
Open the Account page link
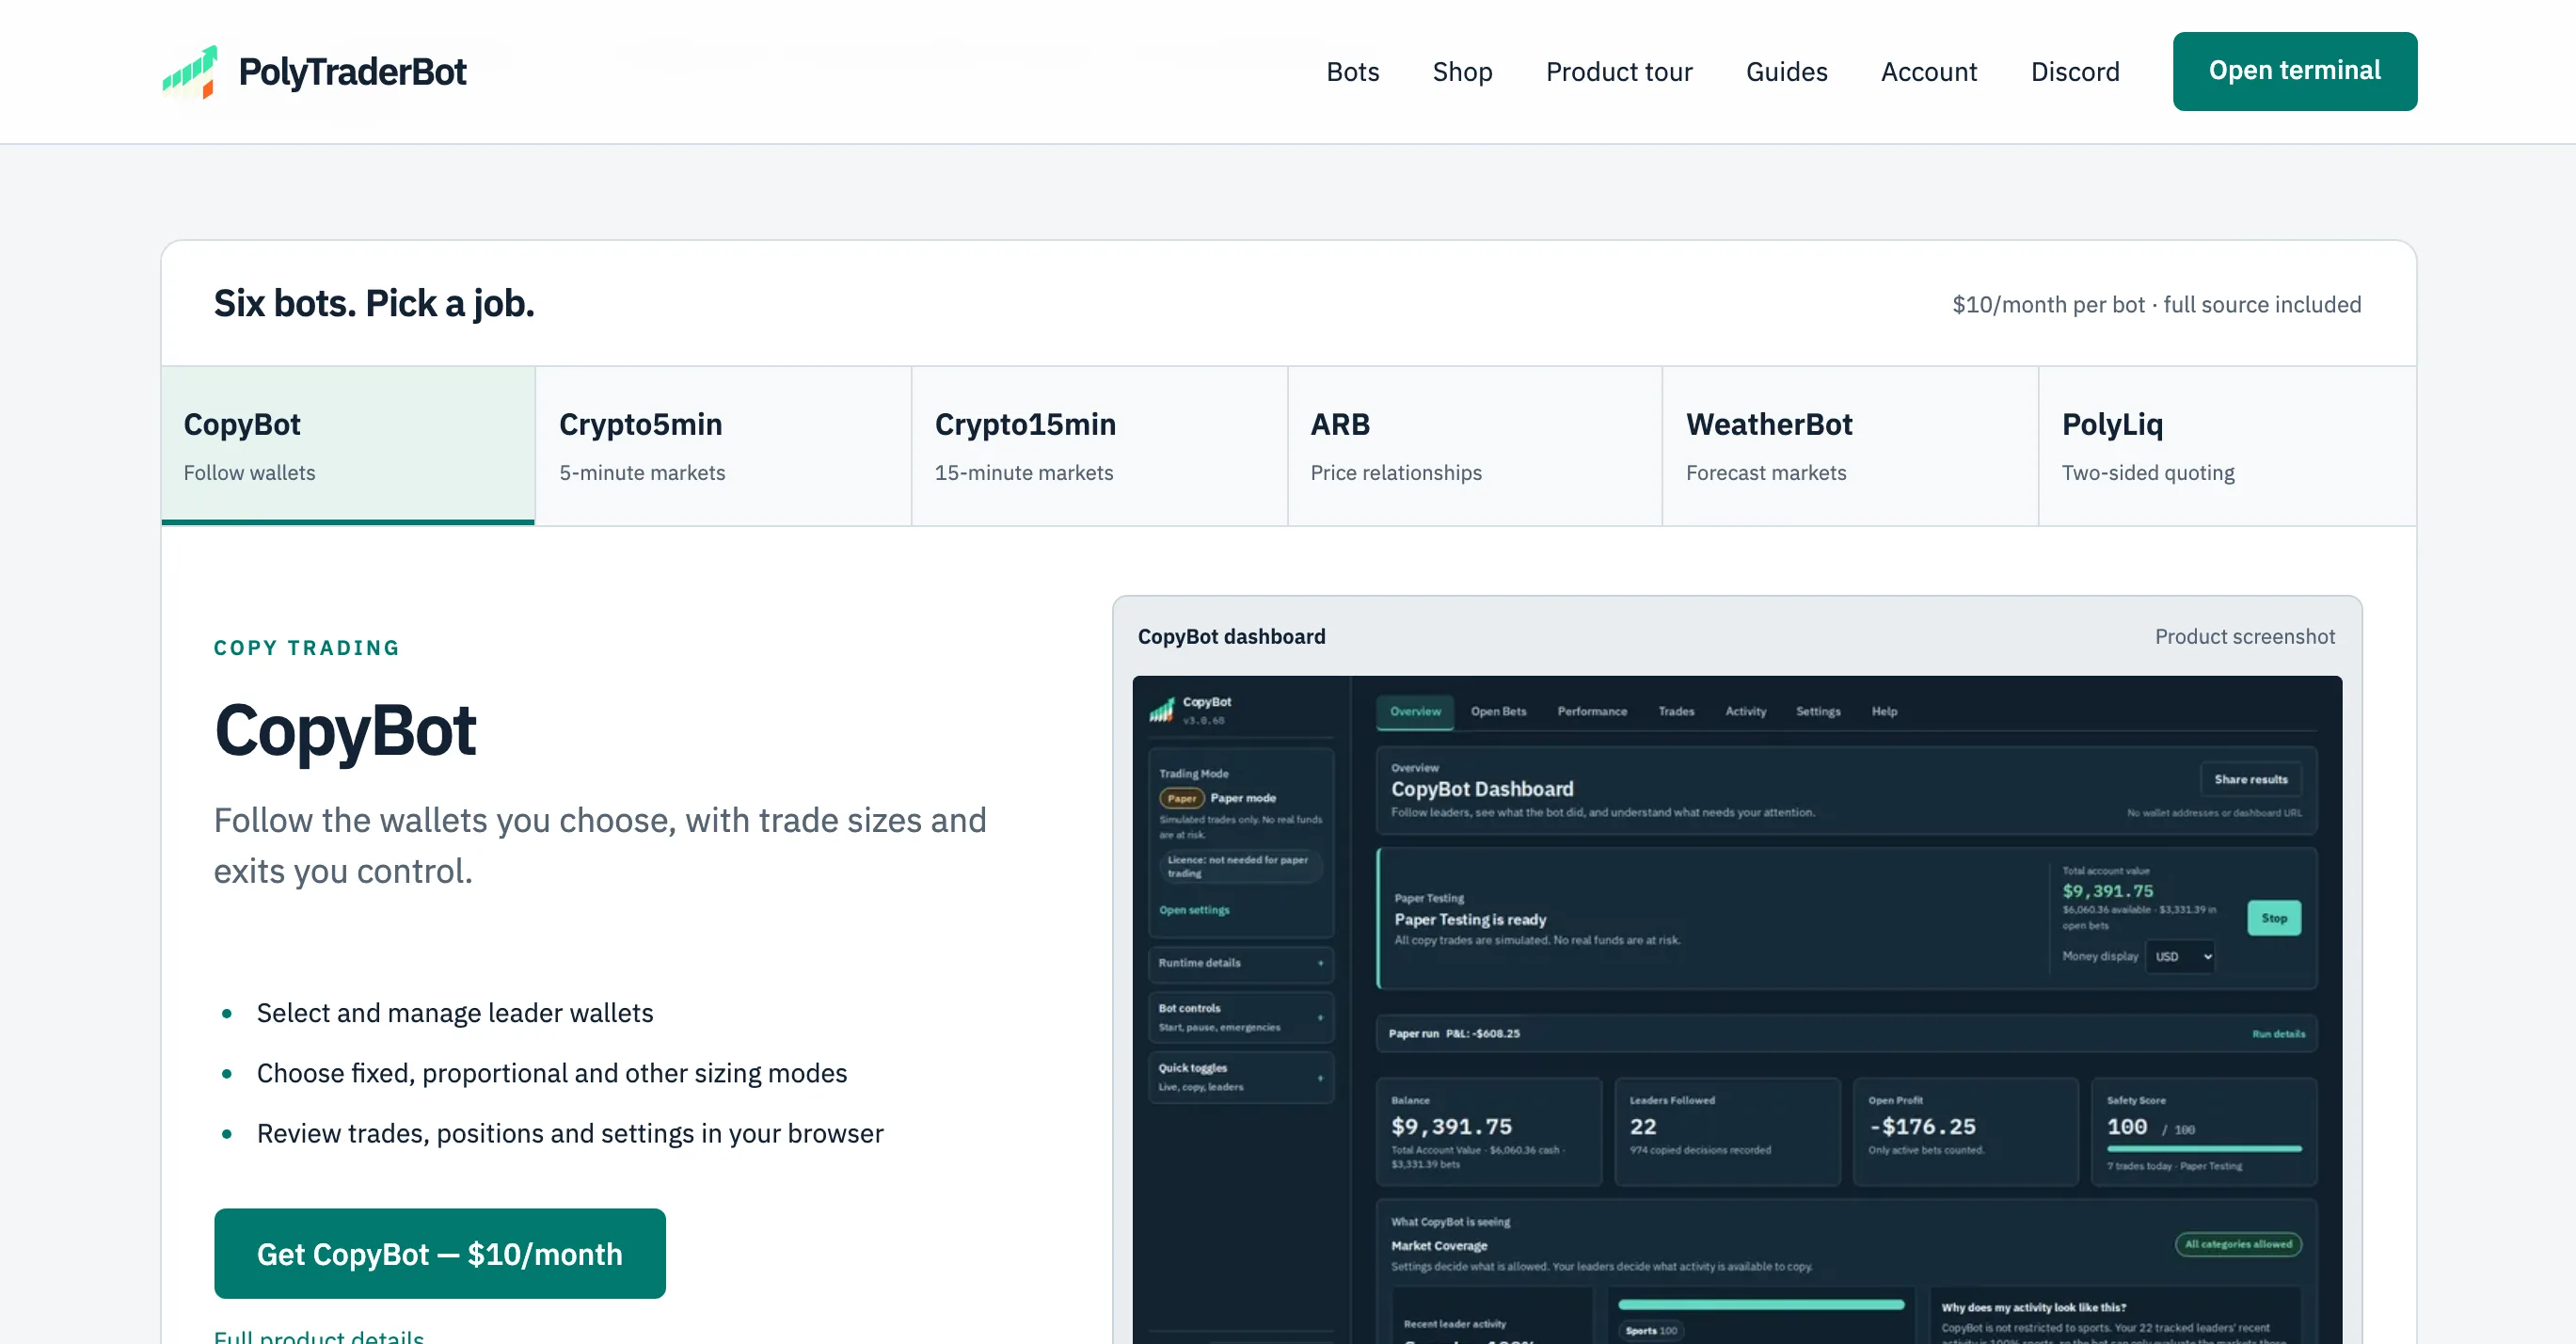pyautogui.click(x=1929, y=72)
